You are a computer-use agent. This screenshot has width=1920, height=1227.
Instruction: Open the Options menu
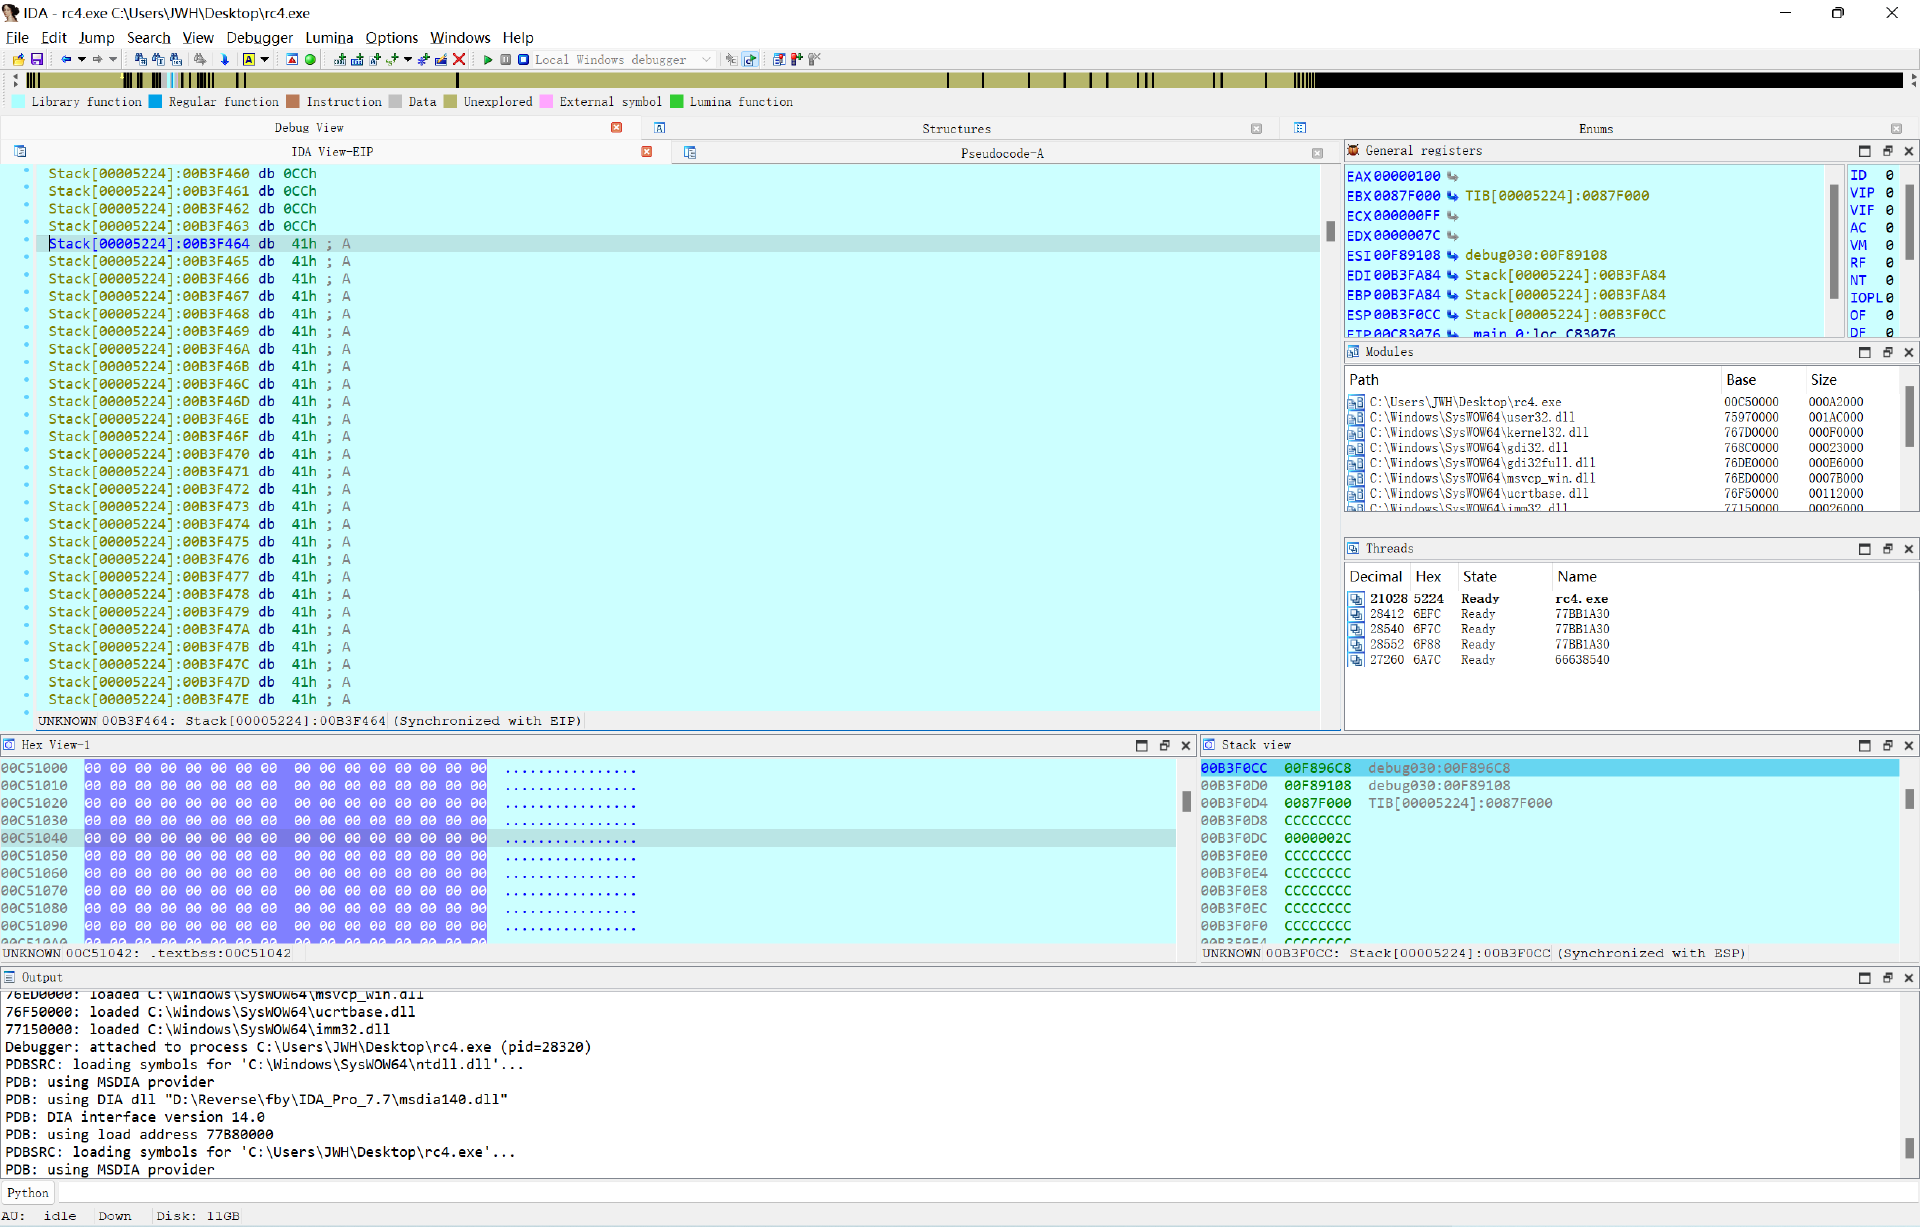click(391, 38)
